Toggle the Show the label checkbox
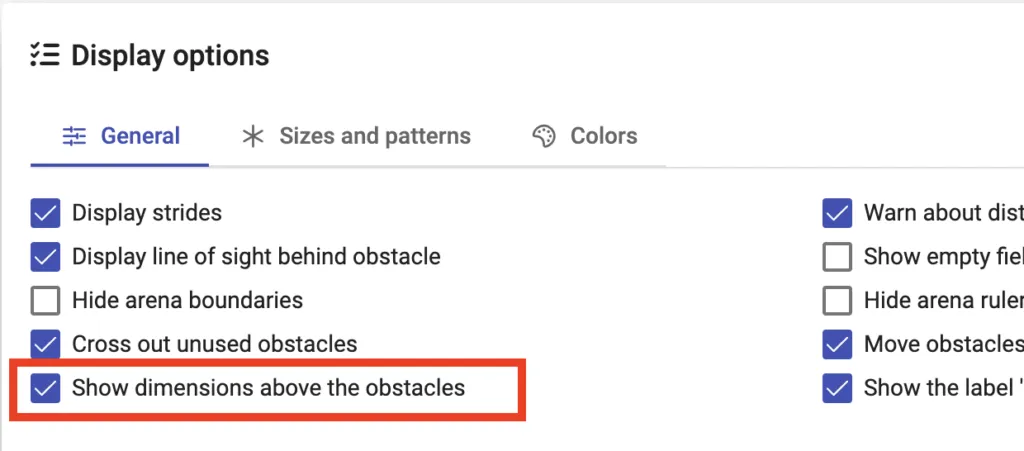The width and height of the screenshot is (1024, 451). pos(837,388)
